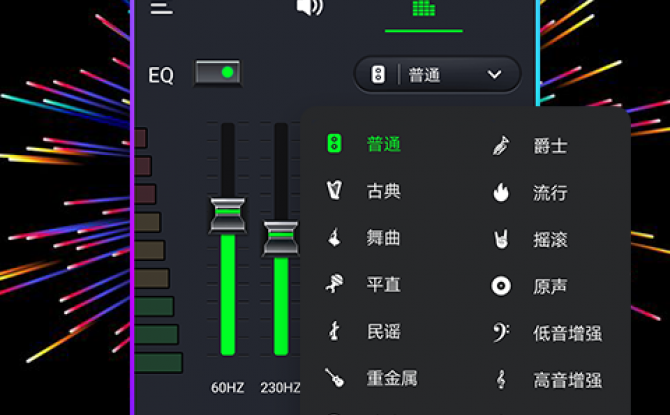The image size is (670, 415).
Task: Click the bass clef icon for 低音增强
Action: [501, 333]
